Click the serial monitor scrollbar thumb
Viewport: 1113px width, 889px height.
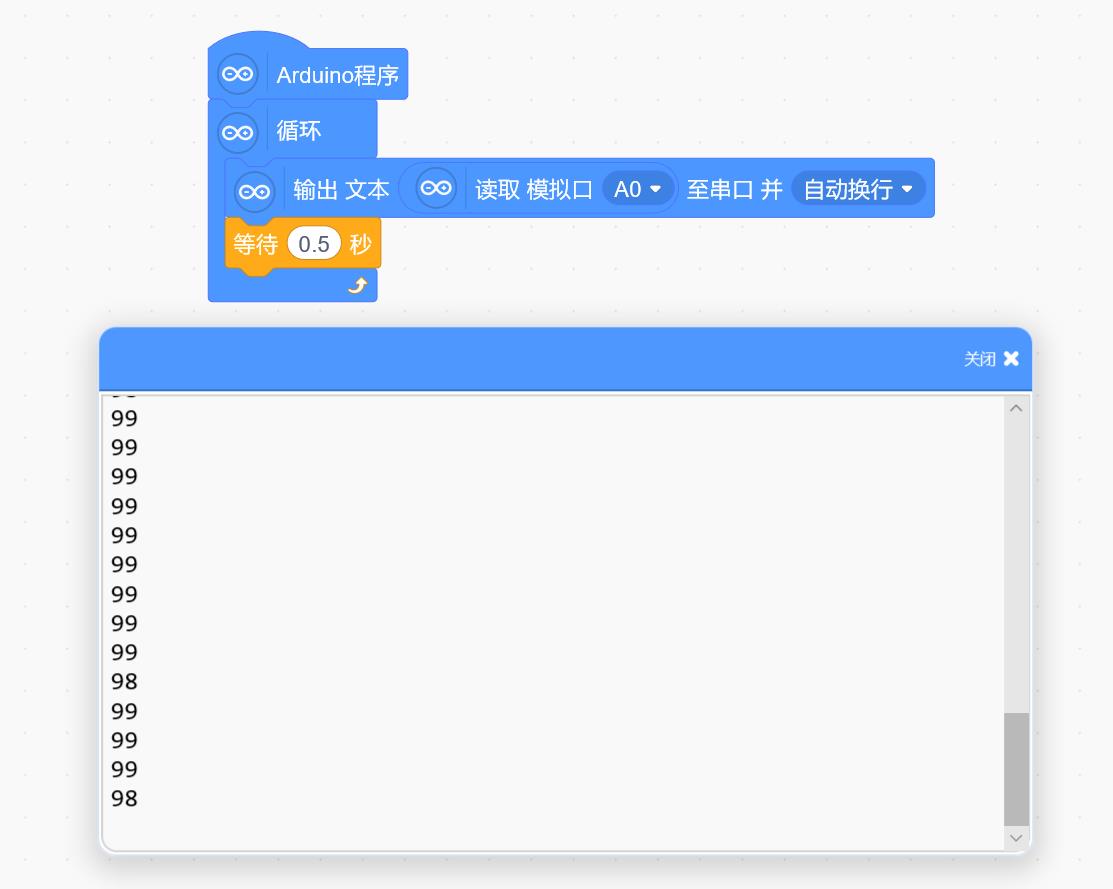pos(1016,769)
